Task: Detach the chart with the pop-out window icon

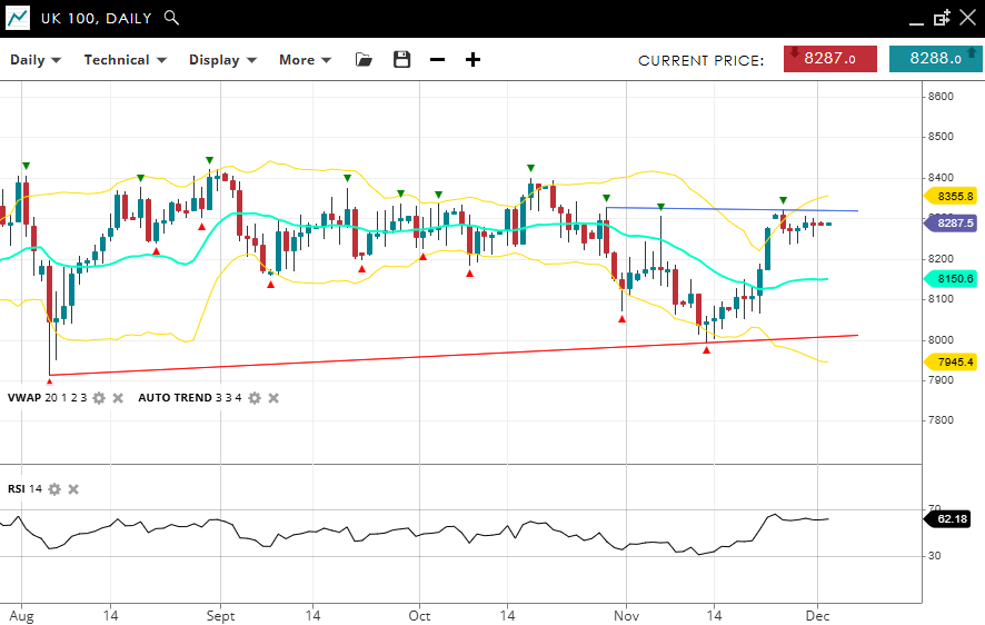Action: click(941, 18)
